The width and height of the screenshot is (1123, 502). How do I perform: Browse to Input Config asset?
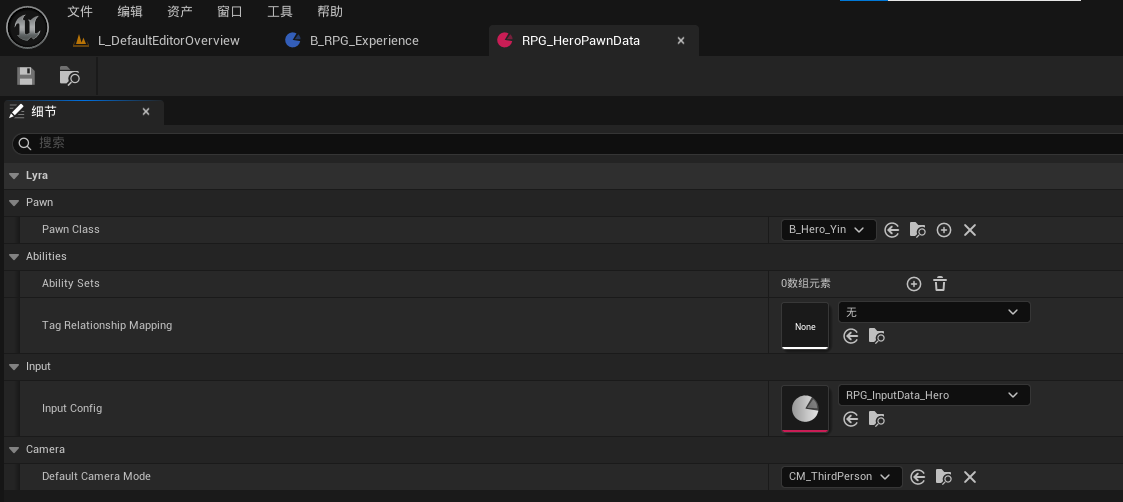pos(877,419)
